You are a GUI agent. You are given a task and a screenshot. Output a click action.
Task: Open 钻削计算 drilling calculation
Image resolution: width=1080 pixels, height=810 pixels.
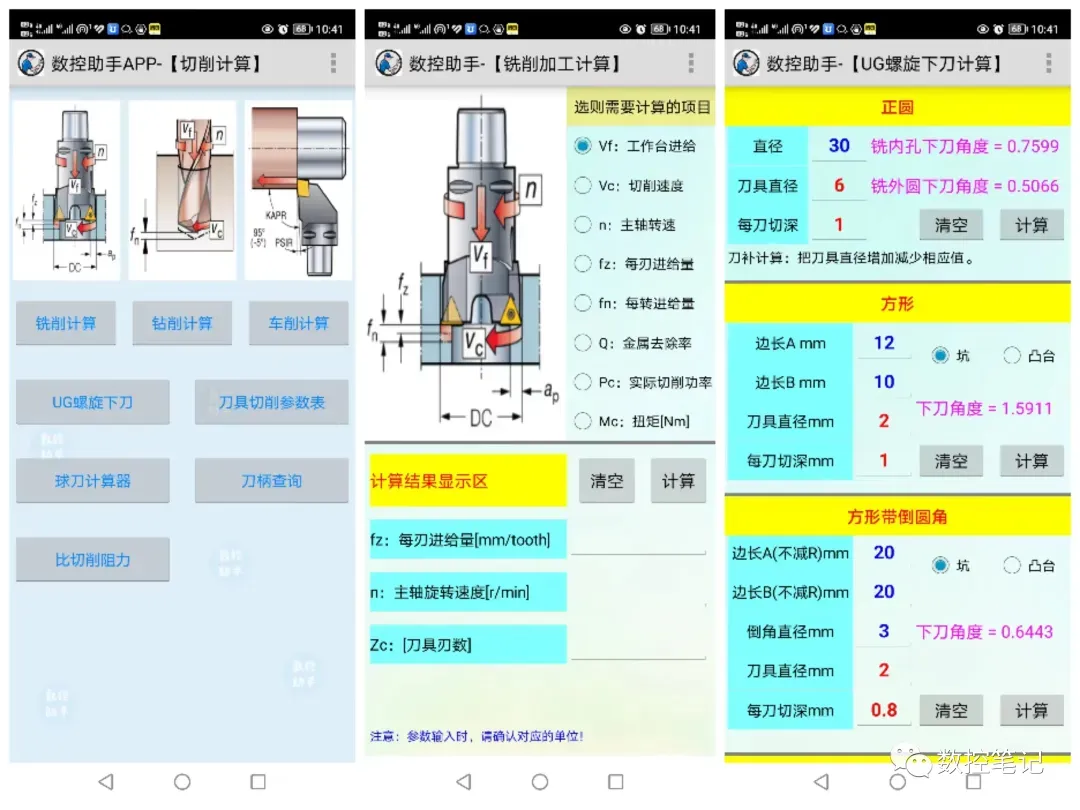tap(182, 323)
